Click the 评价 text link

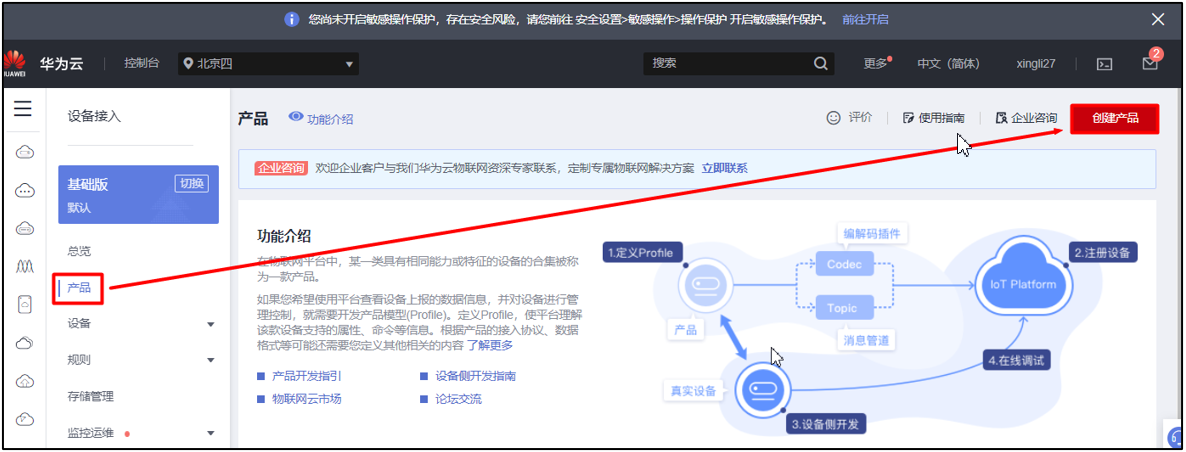860,117
